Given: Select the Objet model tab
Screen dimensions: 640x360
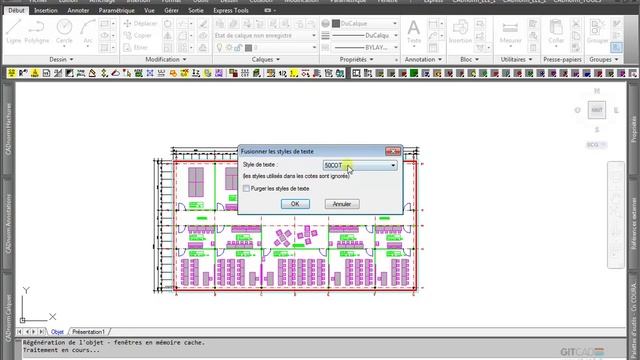Looking at the screenshot, I should pyautogui.click(x=57, y=332).
